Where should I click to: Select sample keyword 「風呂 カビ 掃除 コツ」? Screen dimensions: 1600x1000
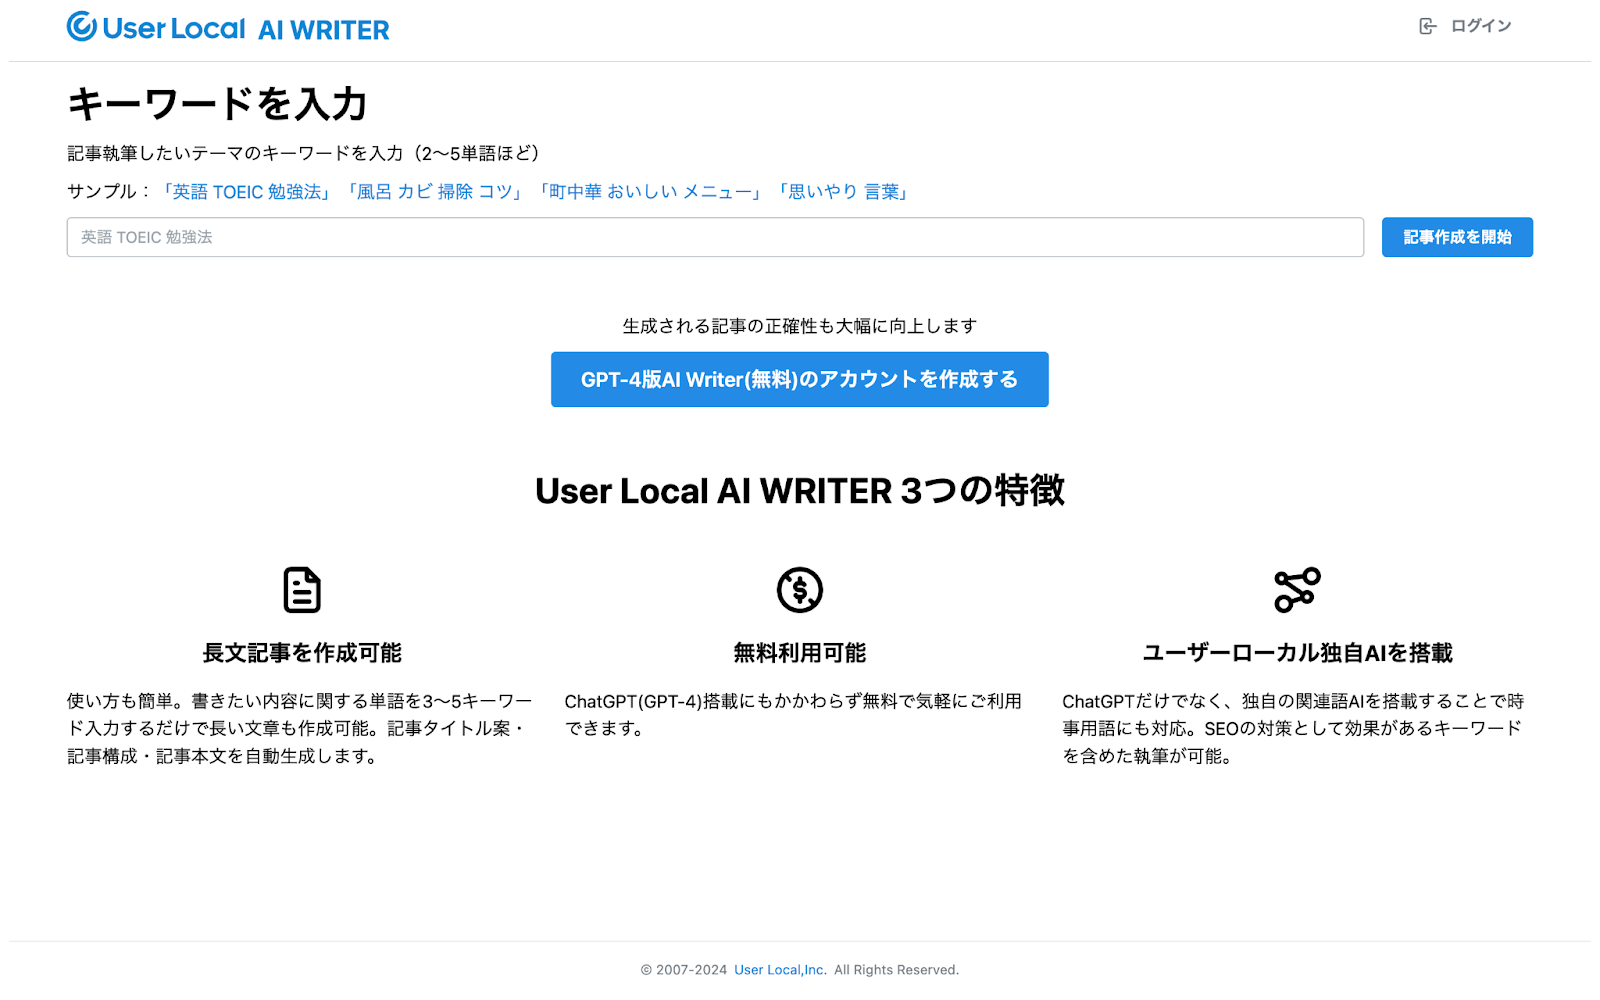[435, 192]
